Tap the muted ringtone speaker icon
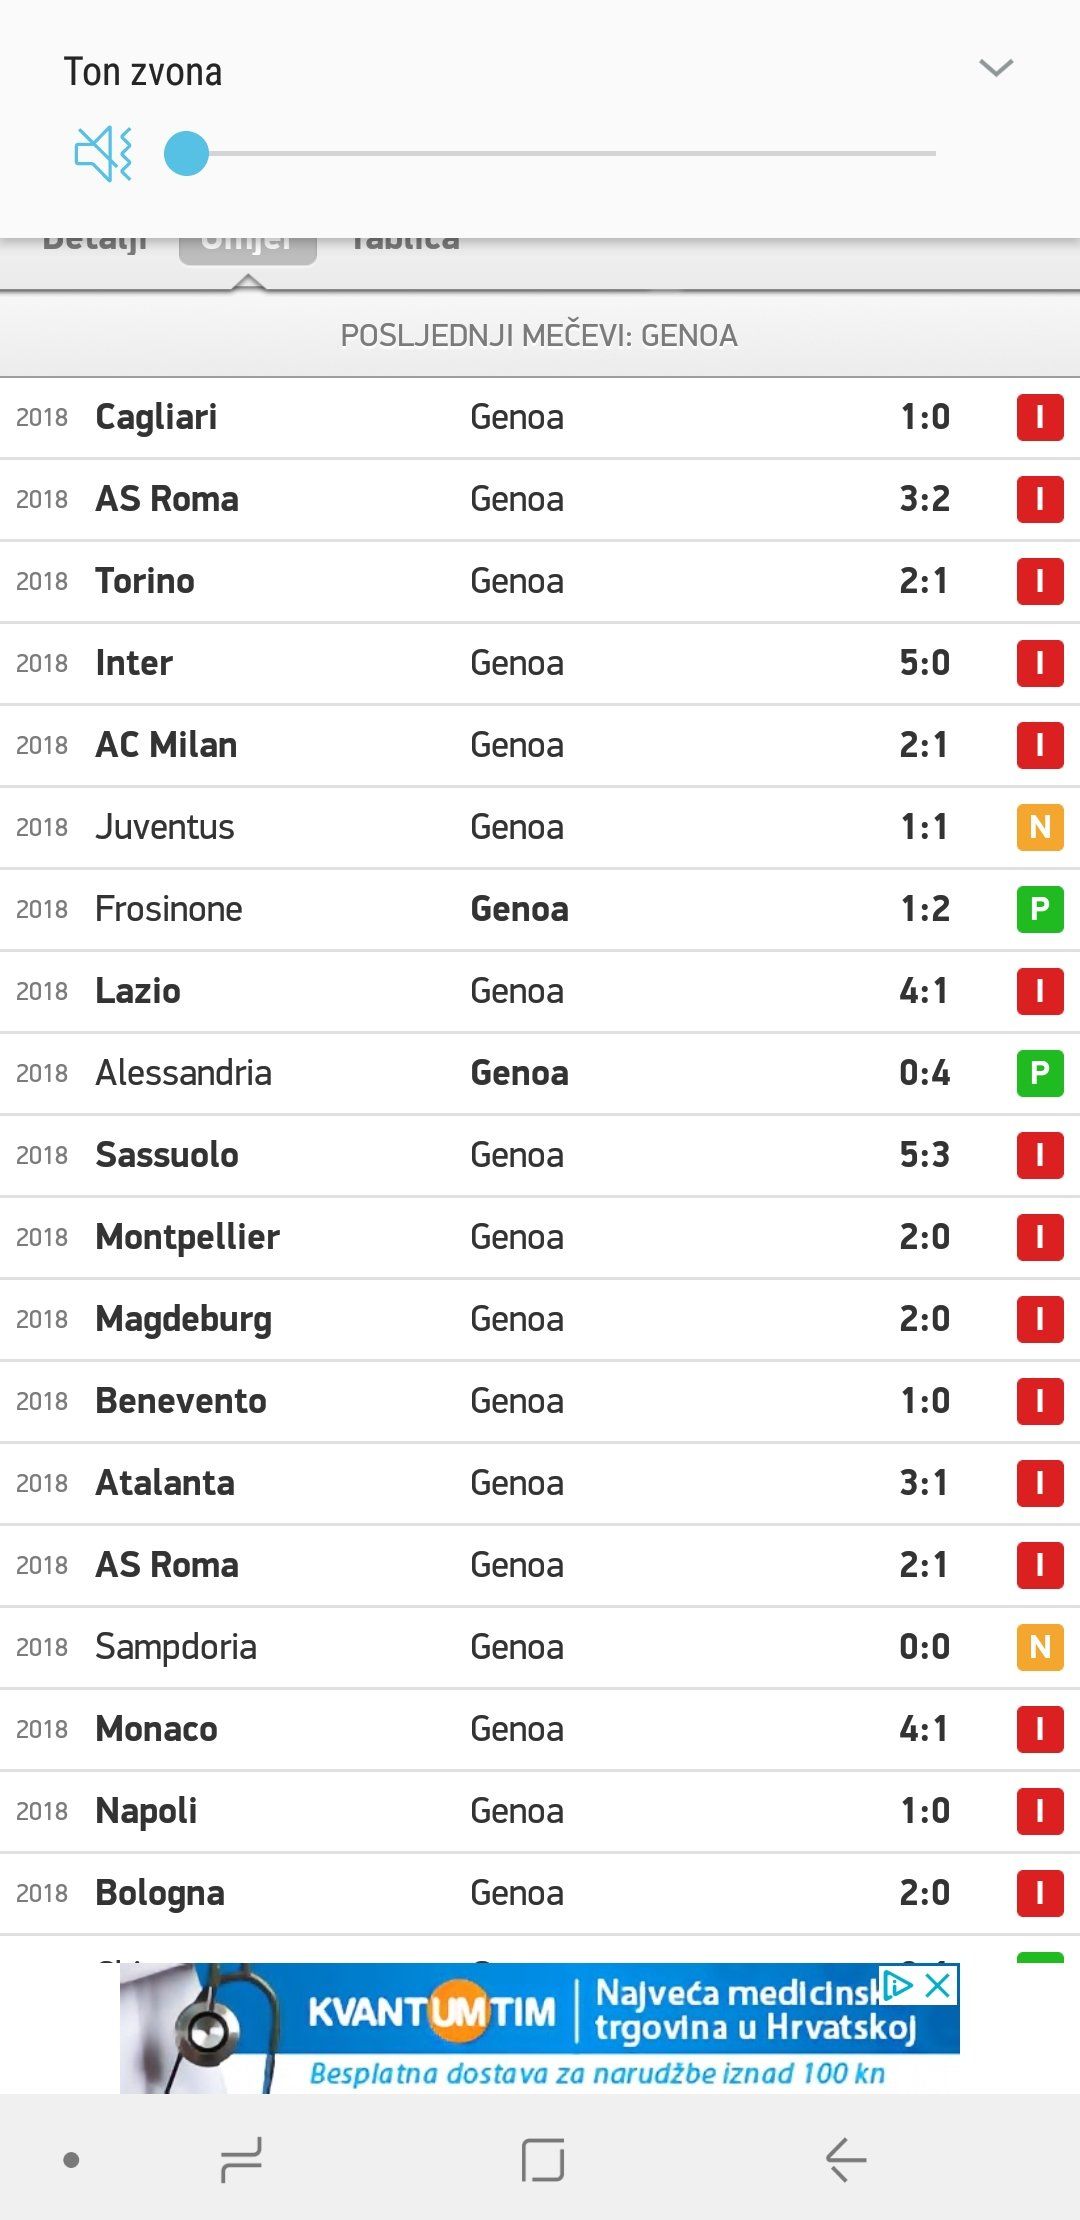This screenshot has width=1080, height=2220. click(103, 154)
